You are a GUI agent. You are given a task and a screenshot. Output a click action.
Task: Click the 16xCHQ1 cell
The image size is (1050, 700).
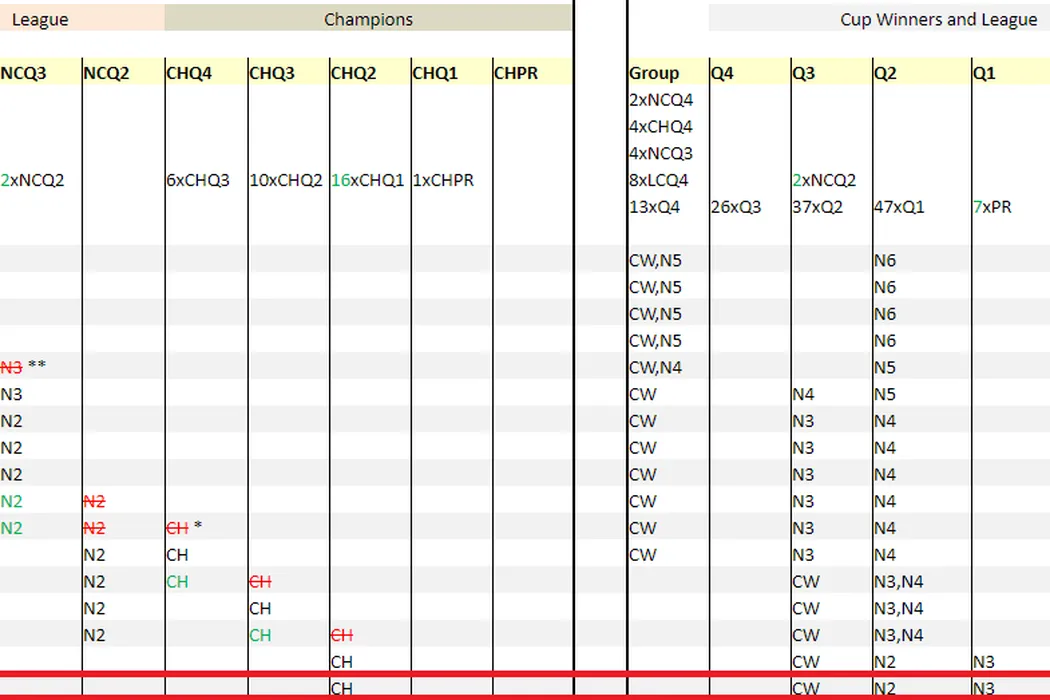tap(369, 181)
